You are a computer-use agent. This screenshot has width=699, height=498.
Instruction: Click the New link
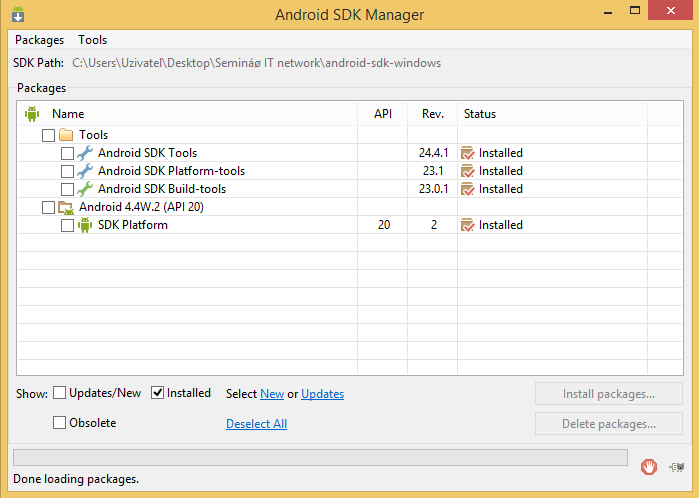[272, 394]
